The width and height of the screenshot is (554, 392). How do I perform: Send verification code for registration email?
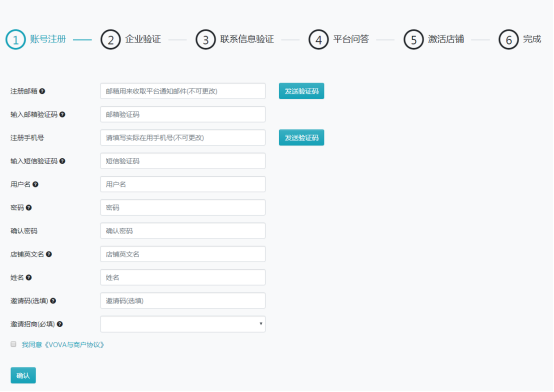[x=301, y=91]
